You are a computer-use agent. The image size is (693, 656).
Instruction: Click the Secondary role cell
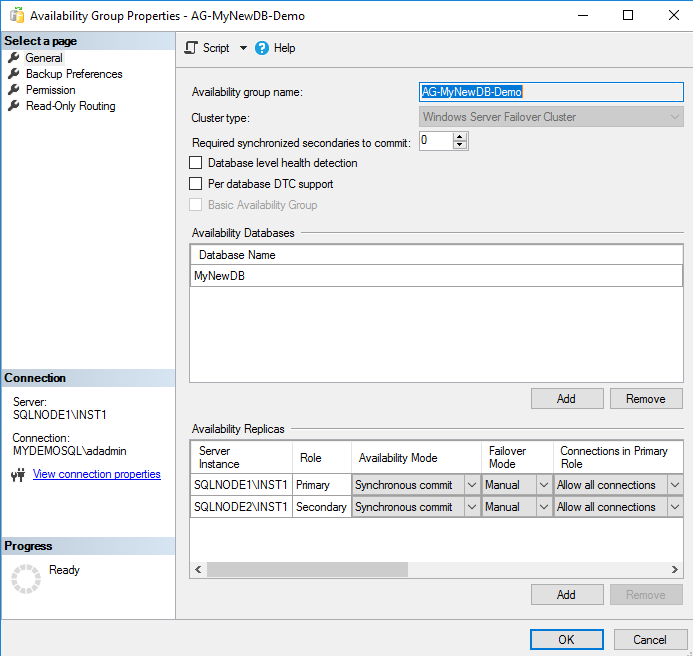click(x=322, y=507)
